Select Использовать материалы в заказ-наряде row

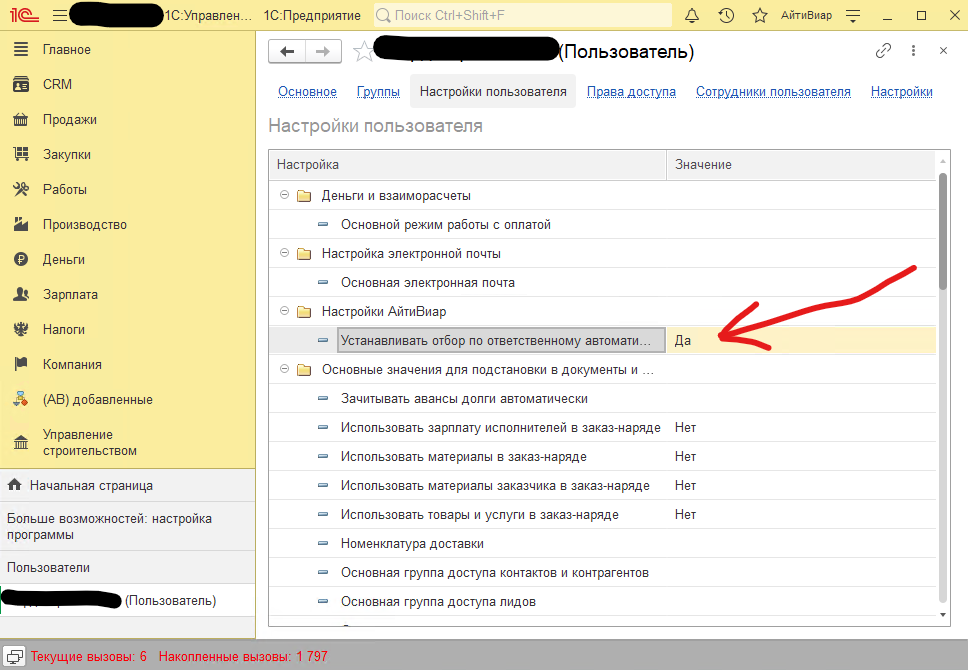pos(603,457)
